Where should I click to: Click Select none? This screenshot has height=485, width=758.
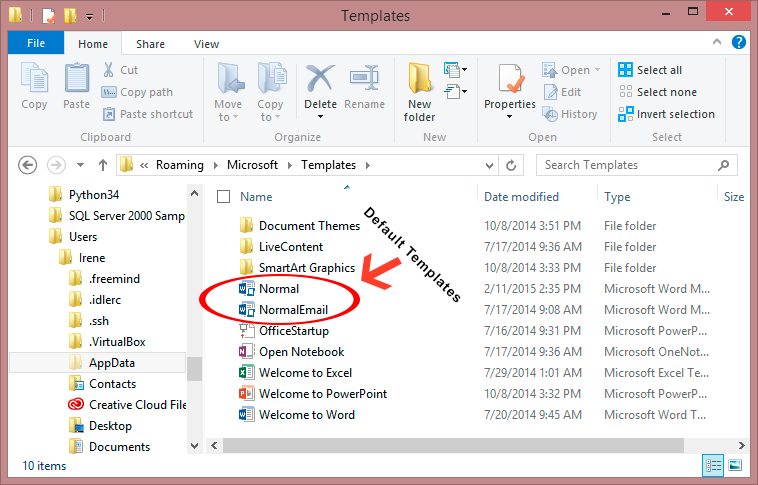coord(658,92)
